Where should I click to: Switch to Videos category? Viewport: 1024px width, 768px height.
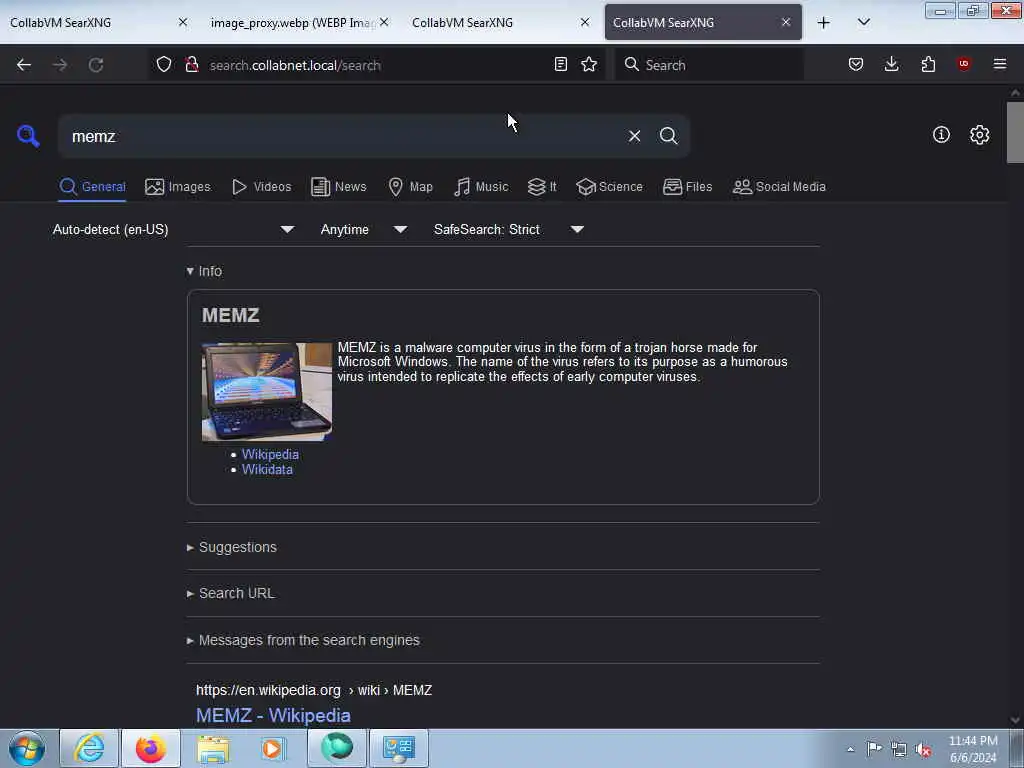[261, 187]
